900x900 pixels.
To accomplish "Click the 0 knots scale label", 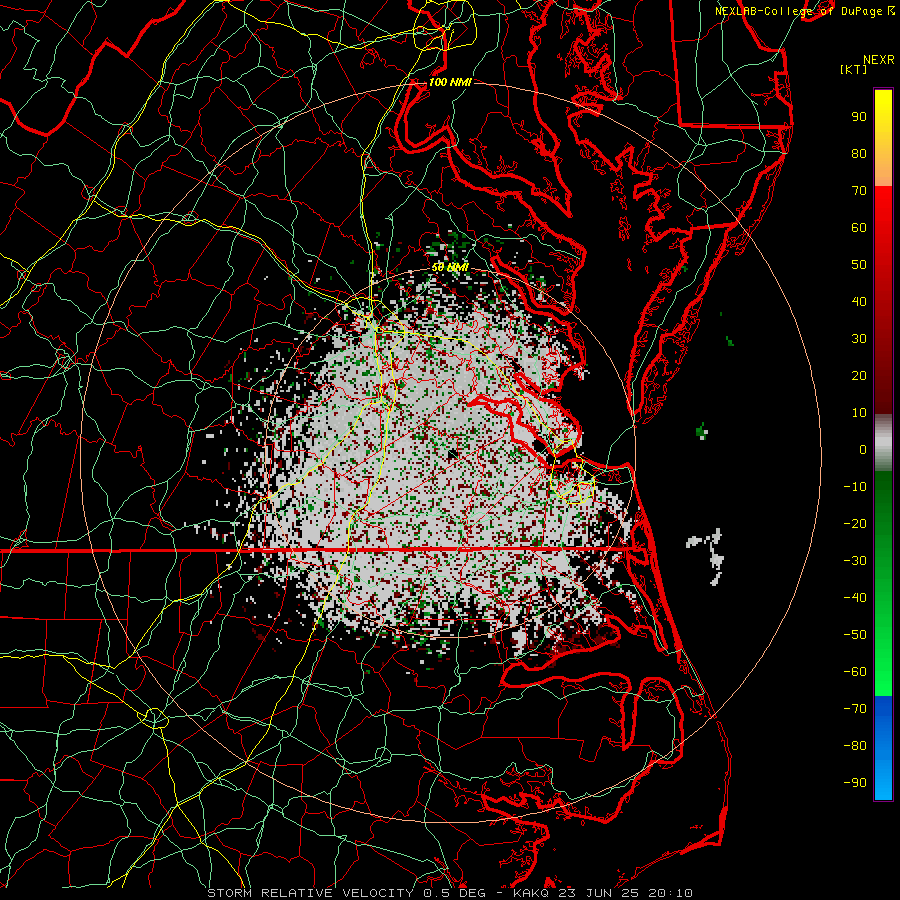I will [x=863, y=450].
